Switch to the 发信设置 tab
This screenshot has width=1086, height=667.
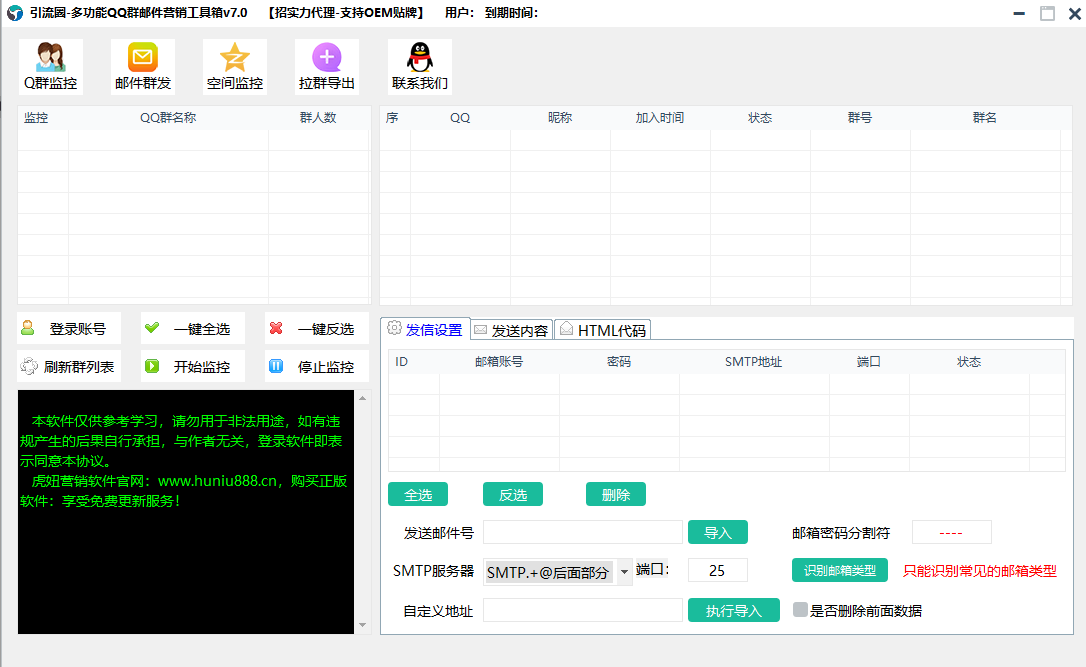pos(425,330)
